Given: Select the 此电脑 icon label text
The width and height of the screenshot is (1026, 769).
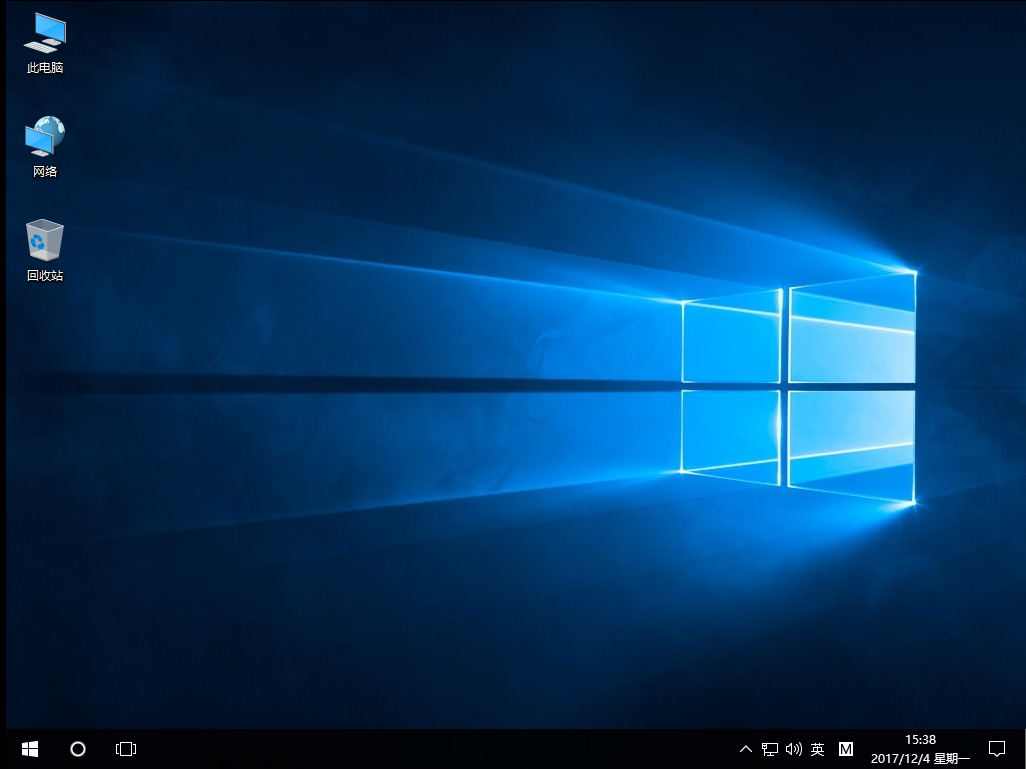Looking at the screenshot, I should (x=44, y=68).
